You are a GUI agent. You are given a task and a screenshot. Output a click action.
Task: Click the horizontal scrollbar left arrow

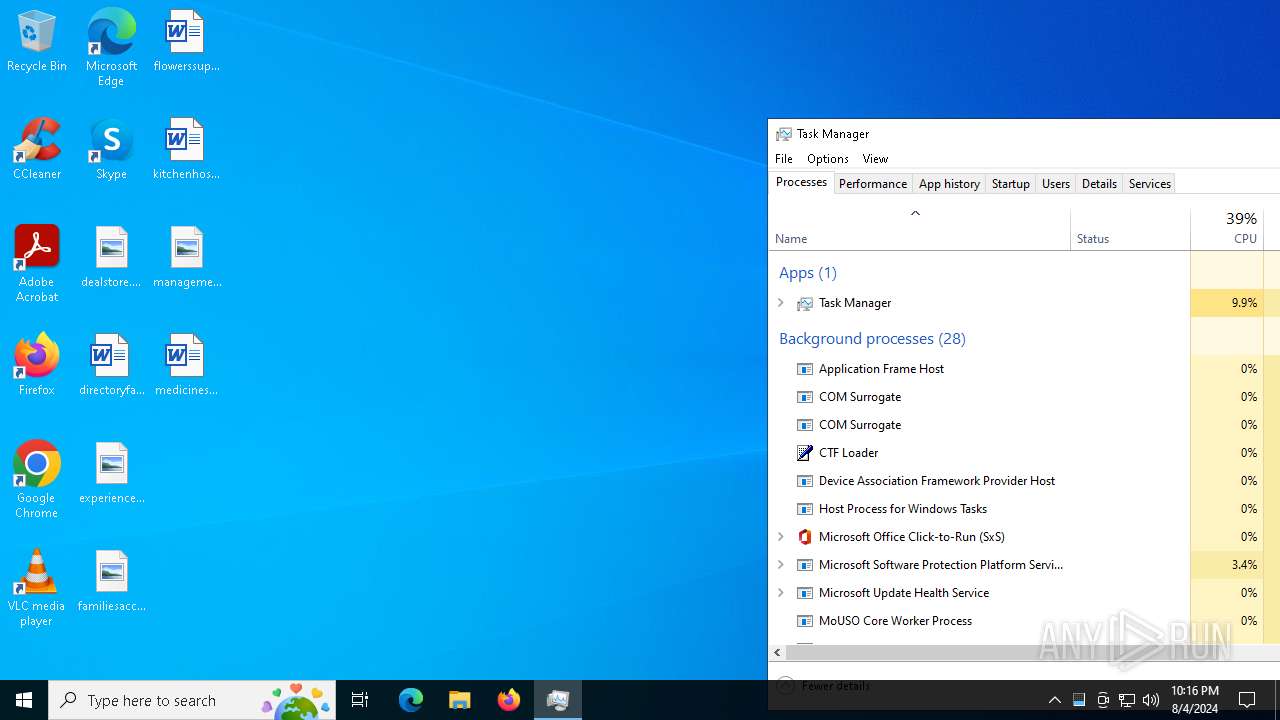coord(777,652)
